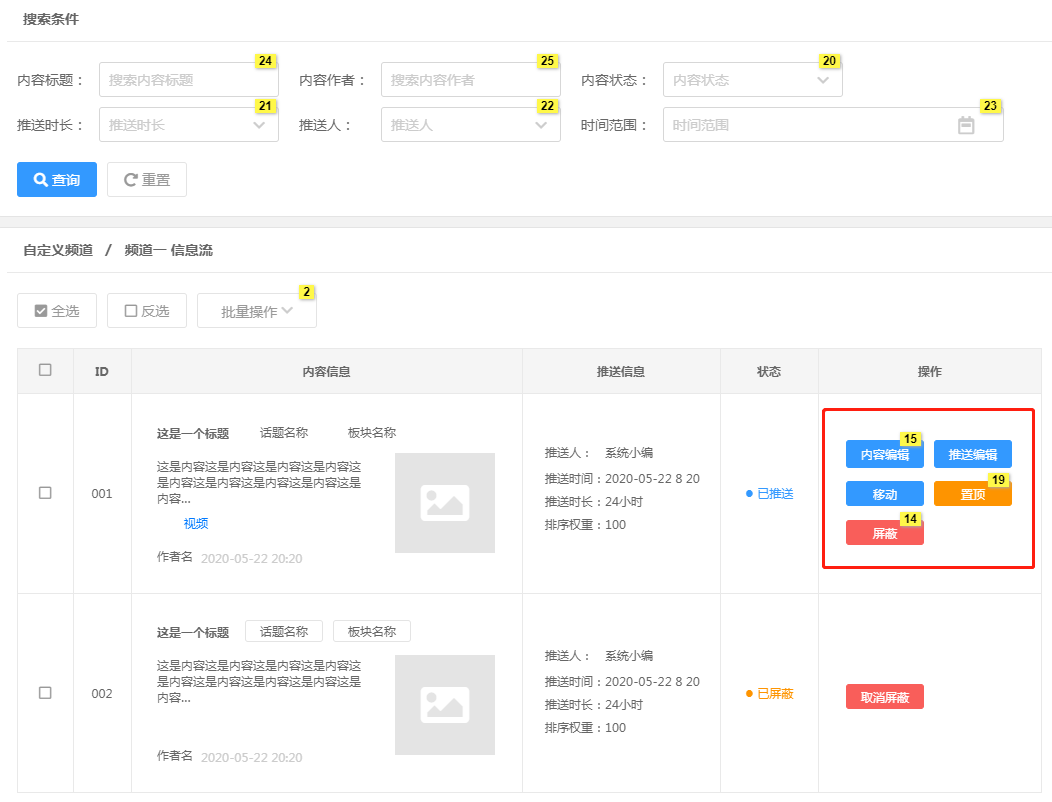Click the 时间范围 date range field
The image size is (1052, 802).
[x=833, y=125]
